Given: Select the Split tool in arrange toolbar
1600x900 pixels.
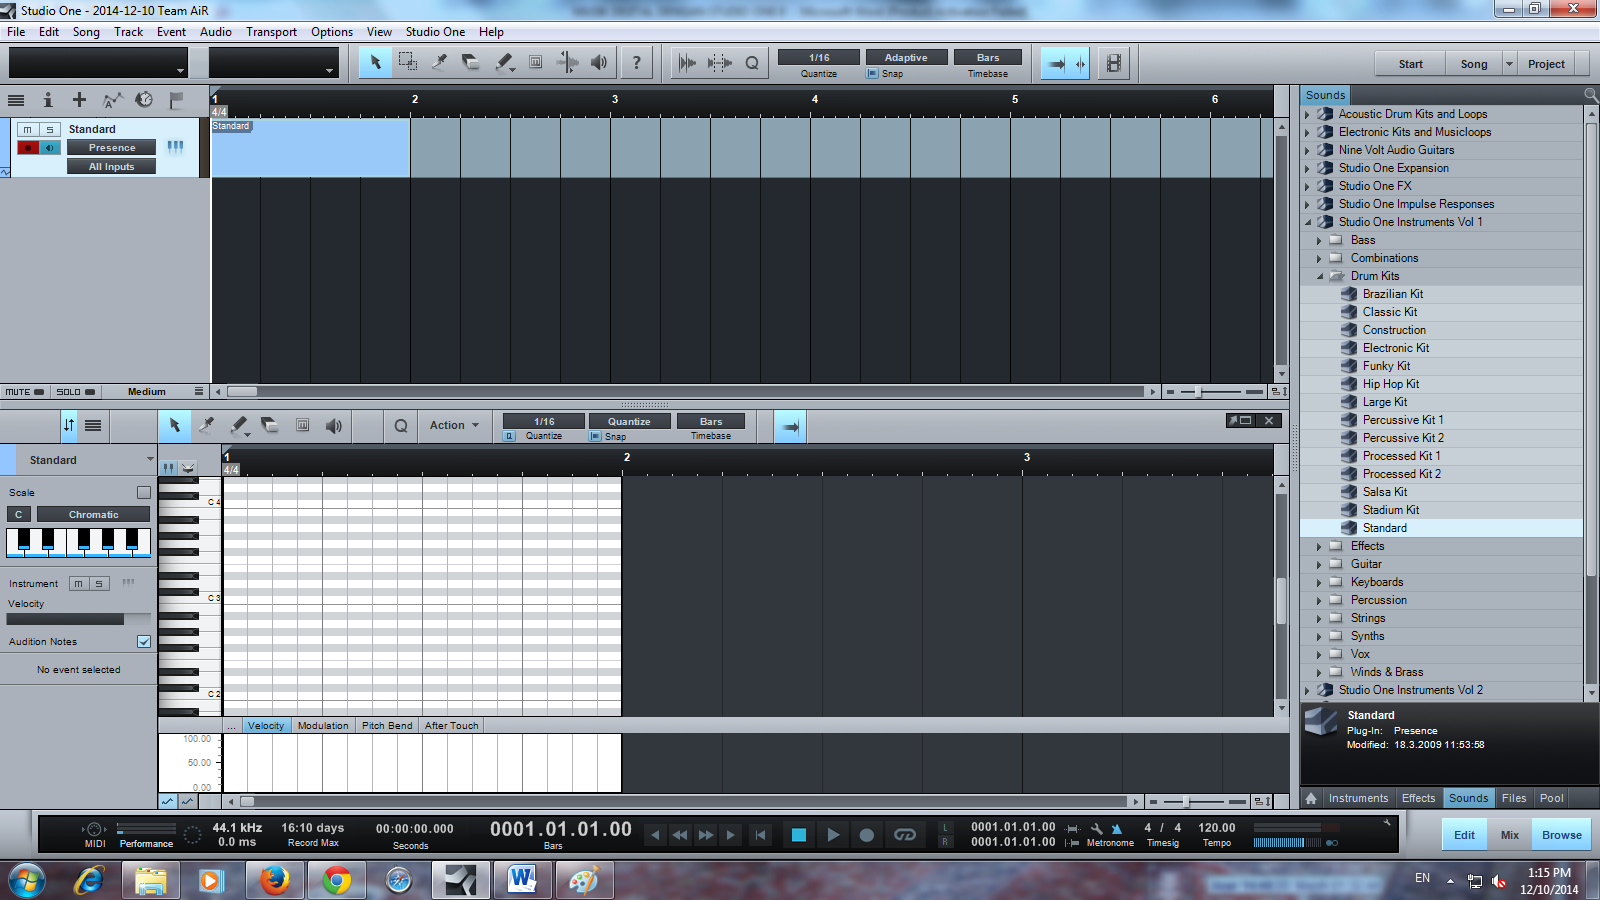Looking at the screenshot, I should tap(439, 62).
